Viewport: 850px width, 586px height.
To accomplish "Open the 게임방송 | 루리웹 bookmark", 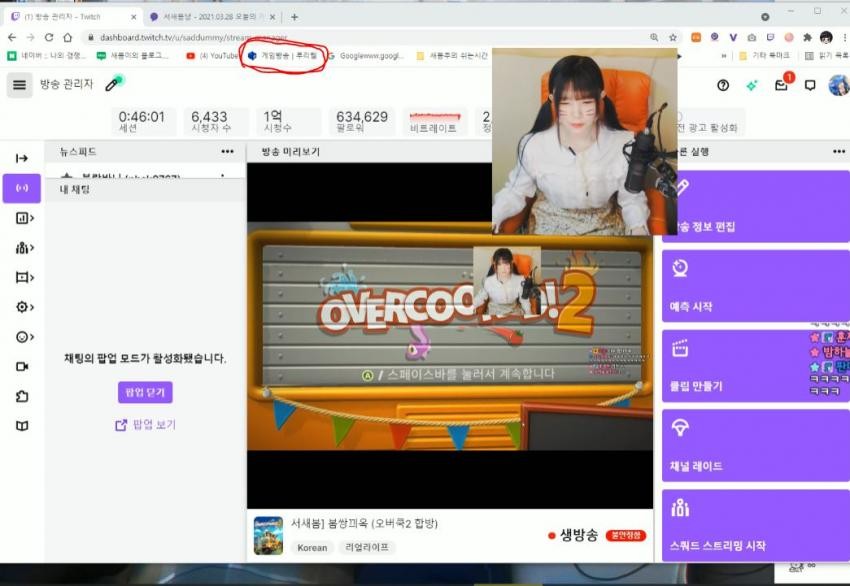I will tap(282, 55).
